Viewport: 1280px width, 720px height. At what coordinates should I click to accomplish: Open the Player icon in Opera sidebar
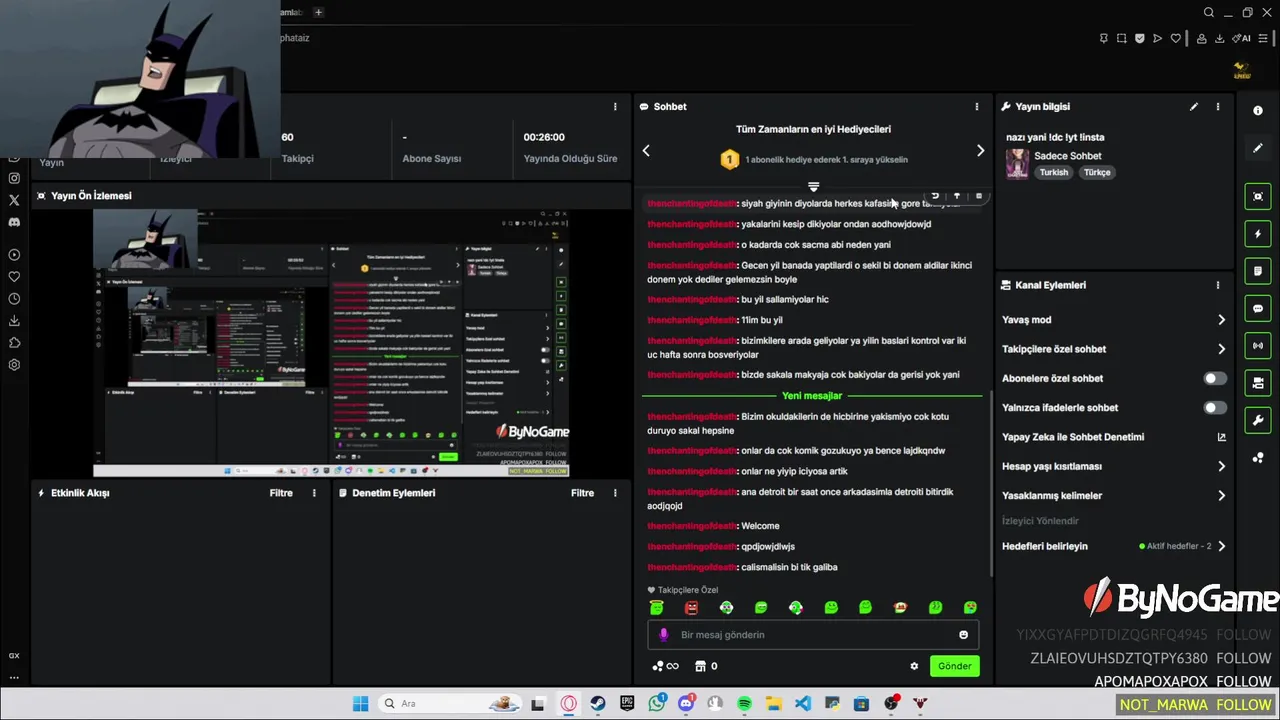point(14,255)
